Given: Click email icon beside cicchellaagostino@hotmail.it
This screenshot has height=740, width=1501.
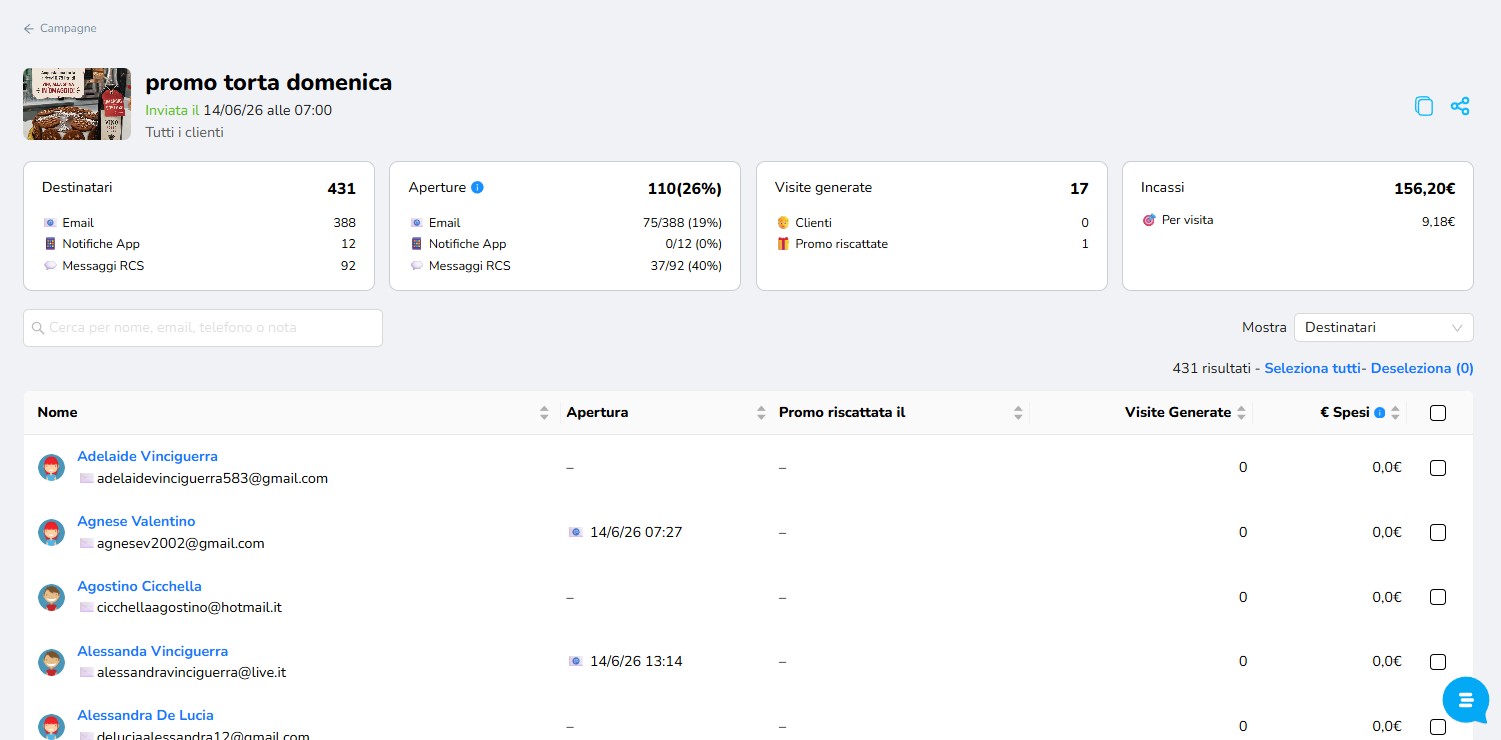Looking at the screenshot, I should point(86,608).
